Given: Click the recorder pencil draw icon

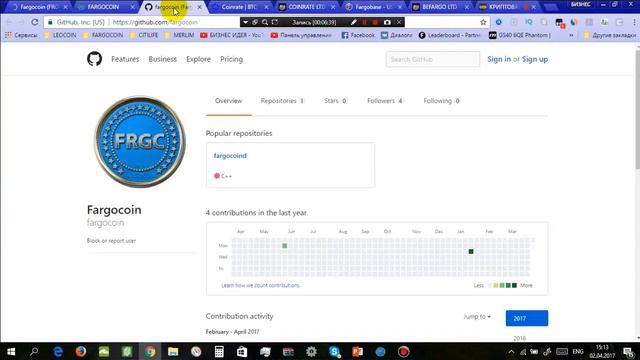Looking at the screenshot, I should 353,22.
